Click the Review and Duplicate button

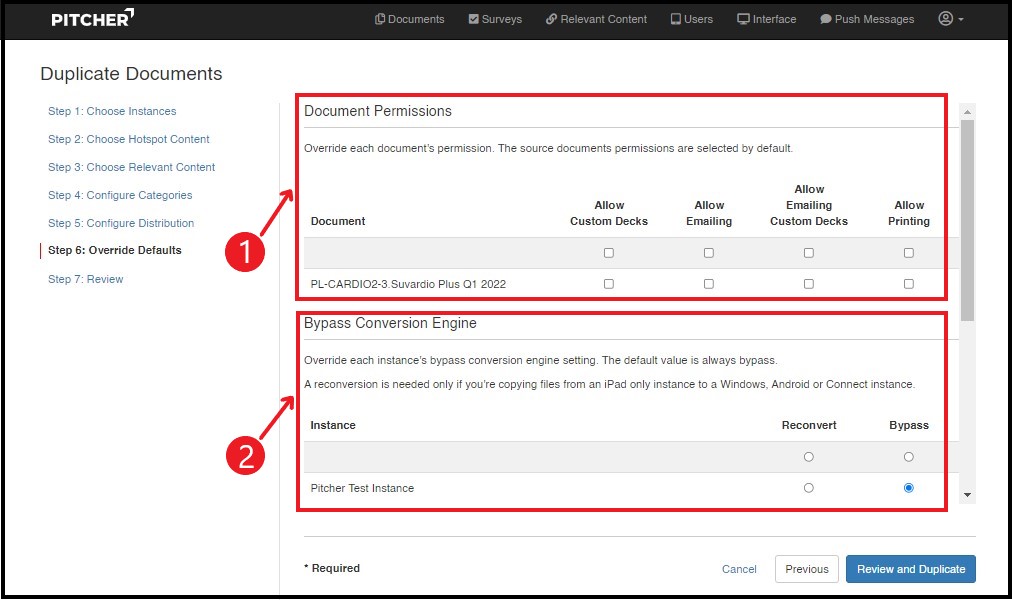(910, 569)
